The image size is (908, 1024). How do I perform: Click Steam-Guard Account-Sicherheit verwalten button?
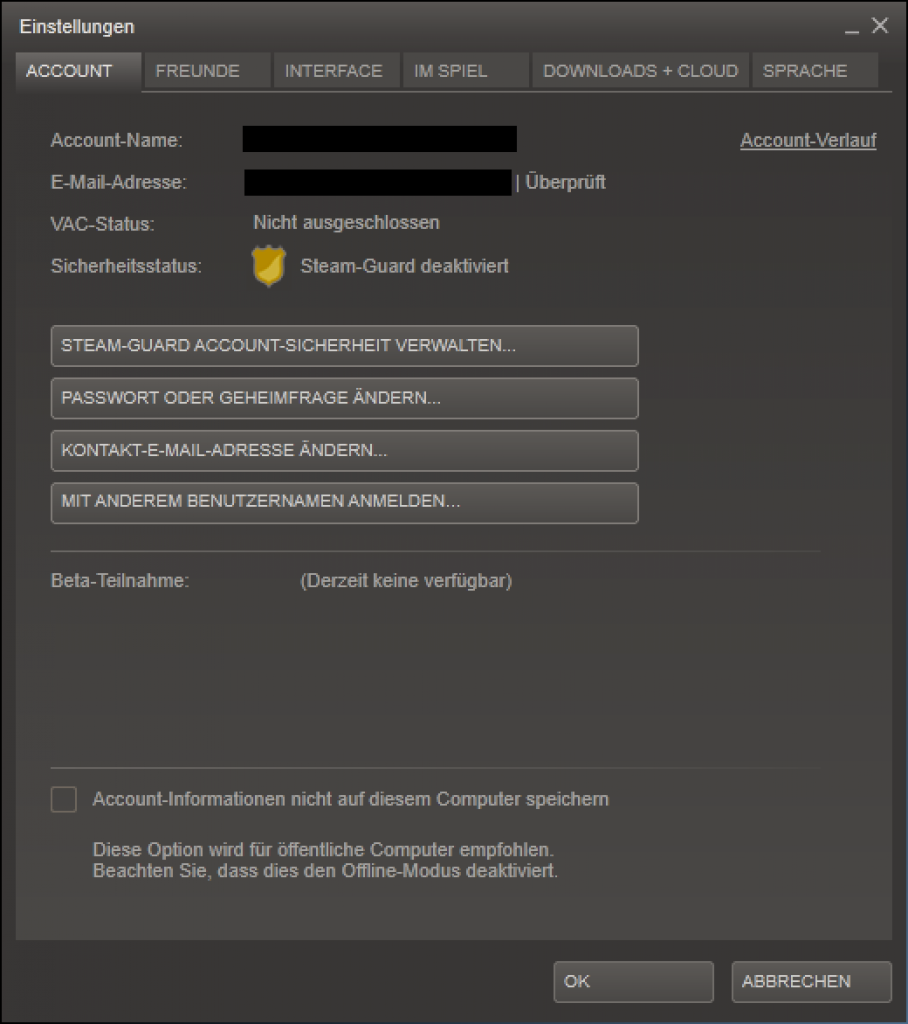(x=344, y=345)
